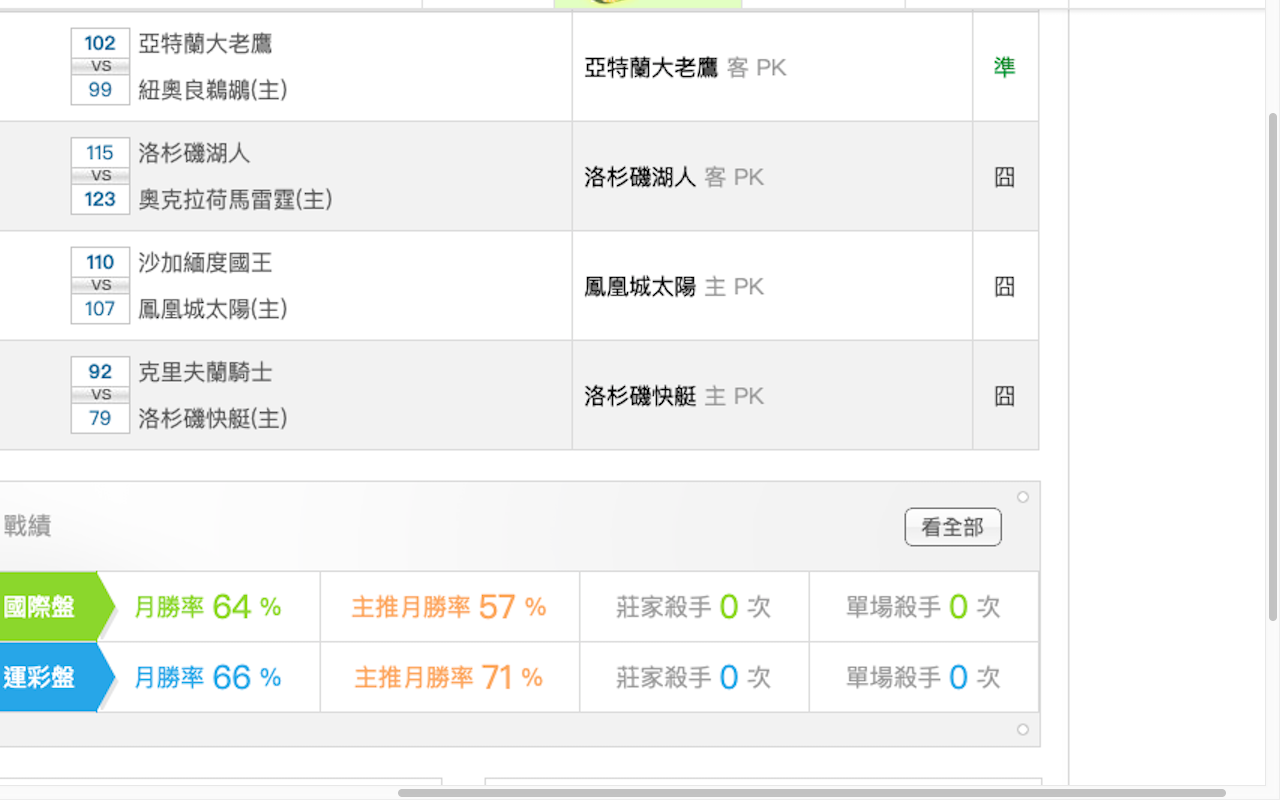Open team 洛杉磯湖人 in the matchup column
The height and width of the screenshot is (800, 1280).
point(194,153)
